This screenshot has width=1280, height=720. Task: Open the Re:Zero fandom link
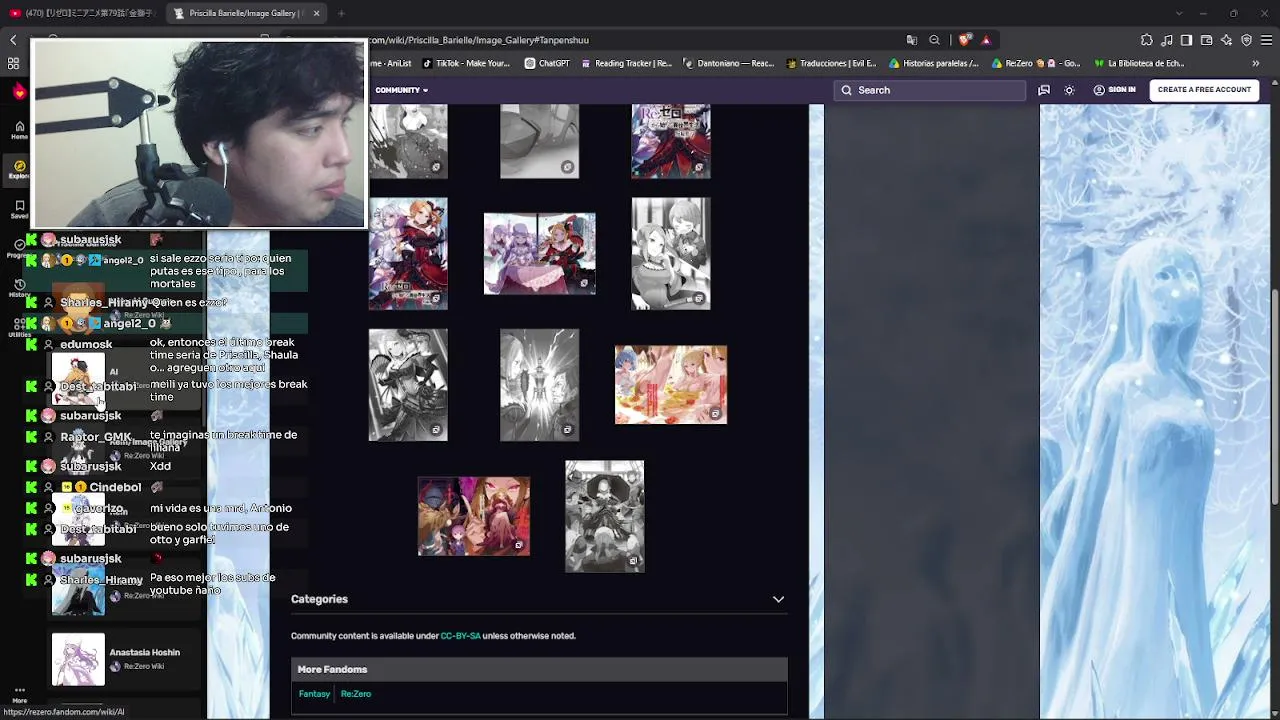click(x=356, y=694)
